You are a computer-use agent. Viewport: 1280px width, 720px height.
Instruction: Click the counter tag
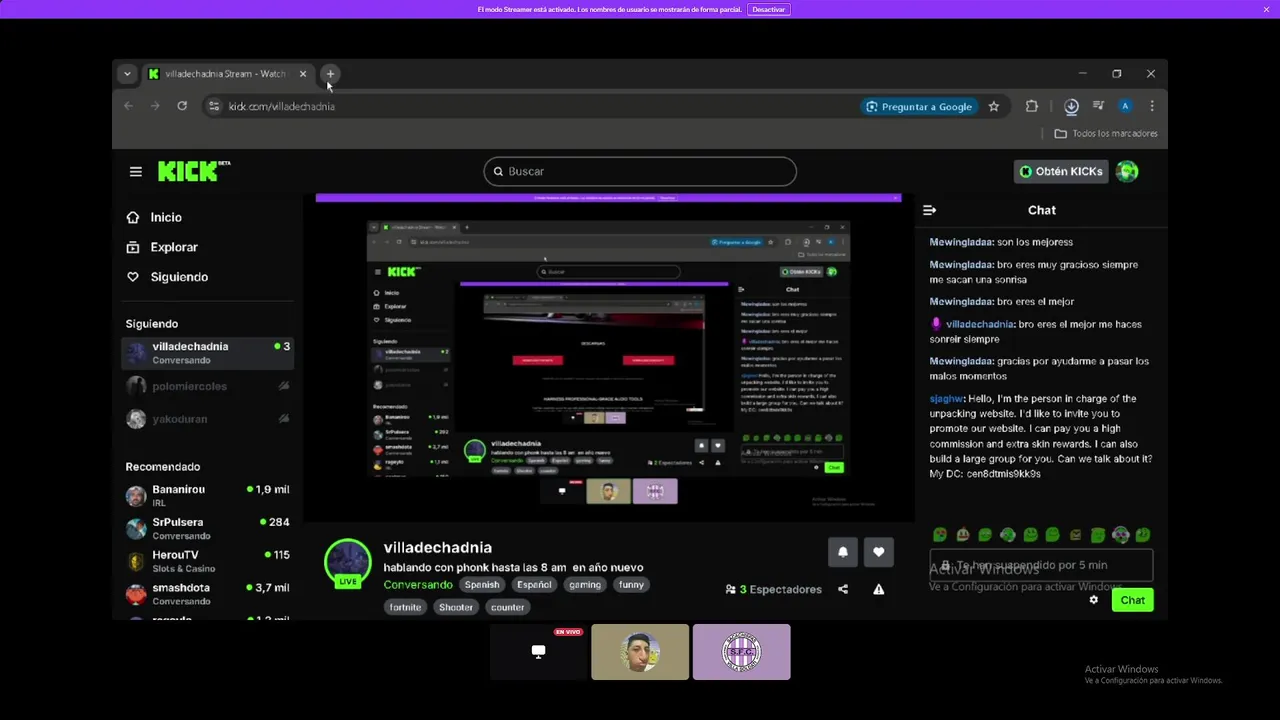click(x=507, y=607)
